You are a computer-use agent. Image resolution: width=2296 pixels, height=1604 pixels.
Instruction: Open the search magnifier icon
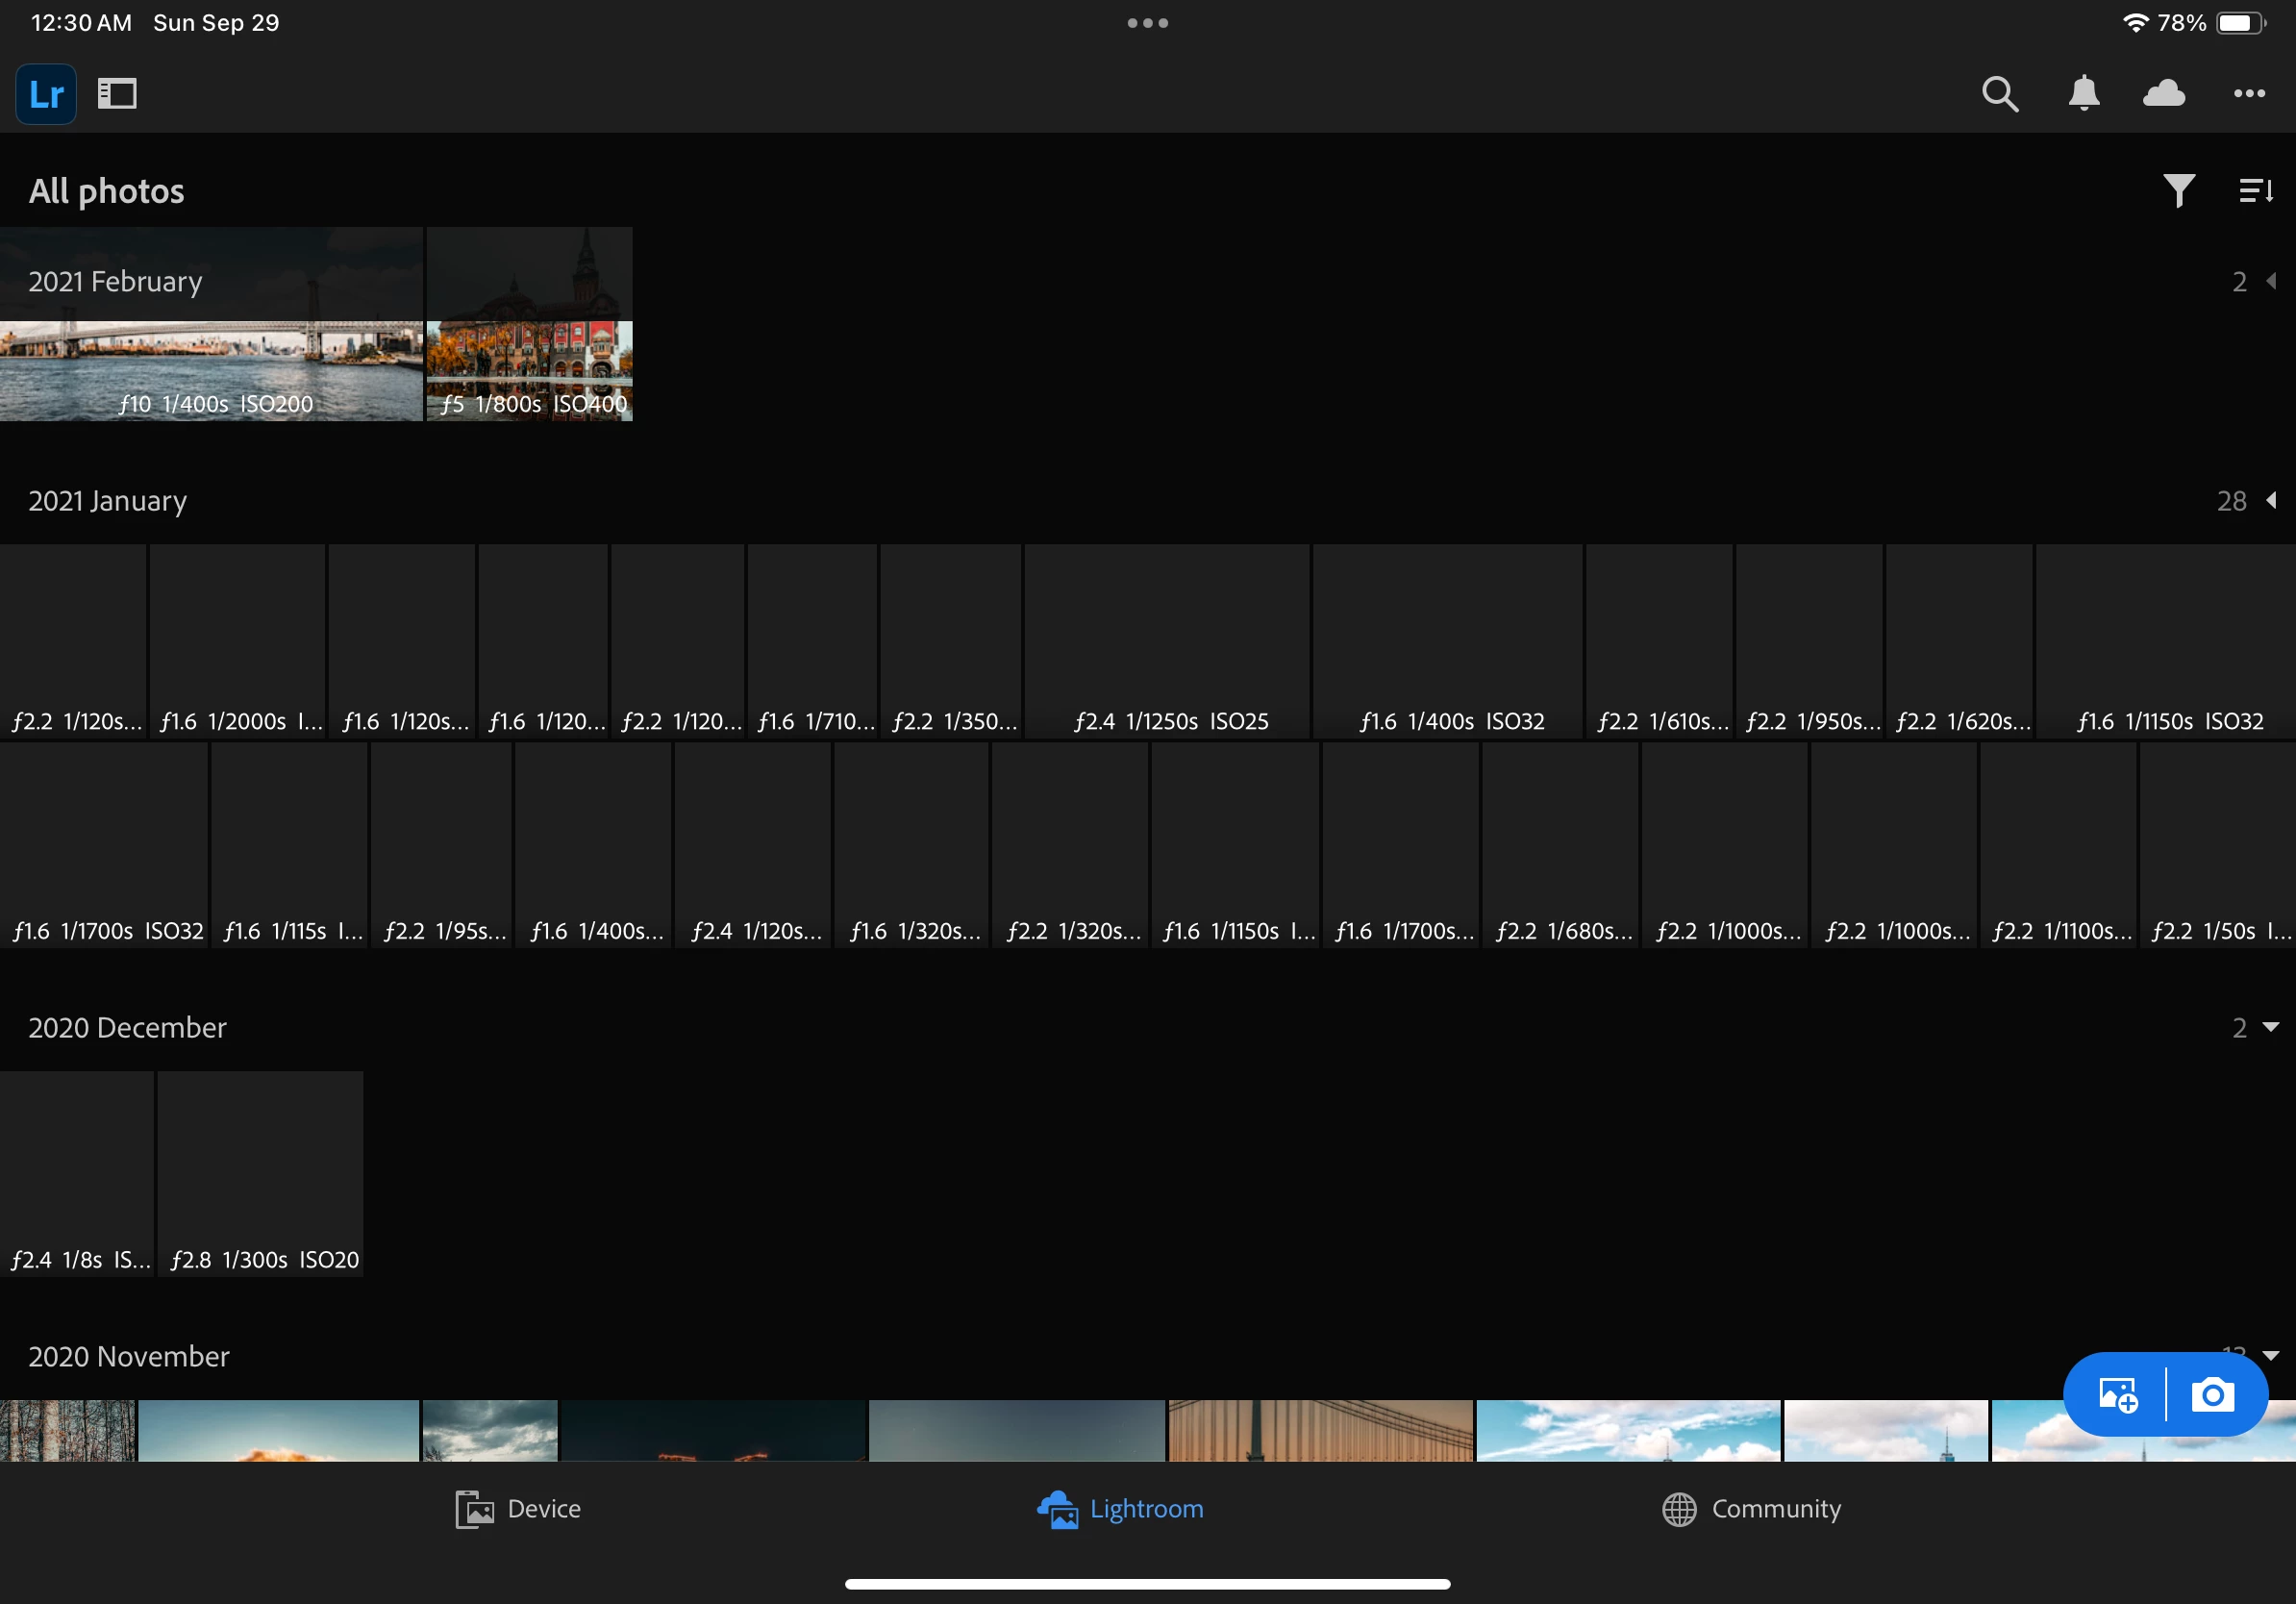(x=1999, y=94)
